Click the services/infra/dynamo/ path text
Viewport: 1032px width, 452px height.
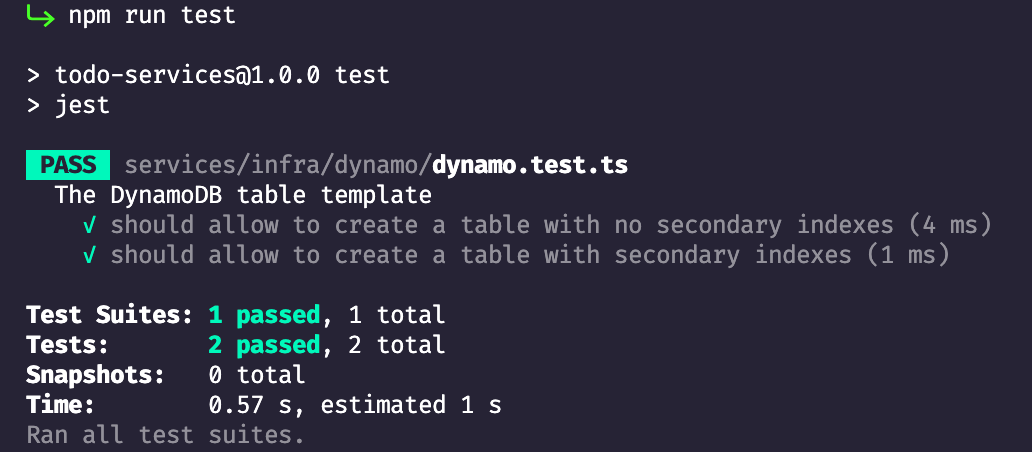point(277,165)
